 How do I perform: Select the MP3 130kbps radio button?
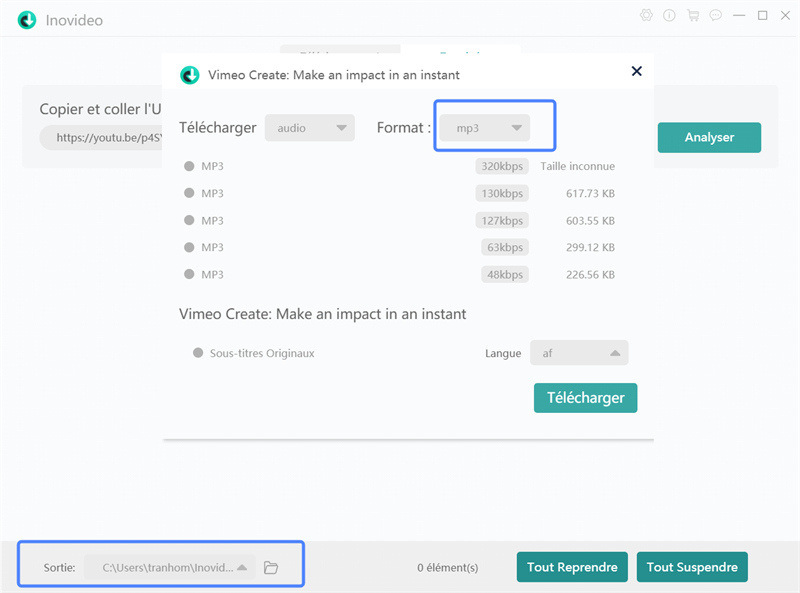click(189, 193)
